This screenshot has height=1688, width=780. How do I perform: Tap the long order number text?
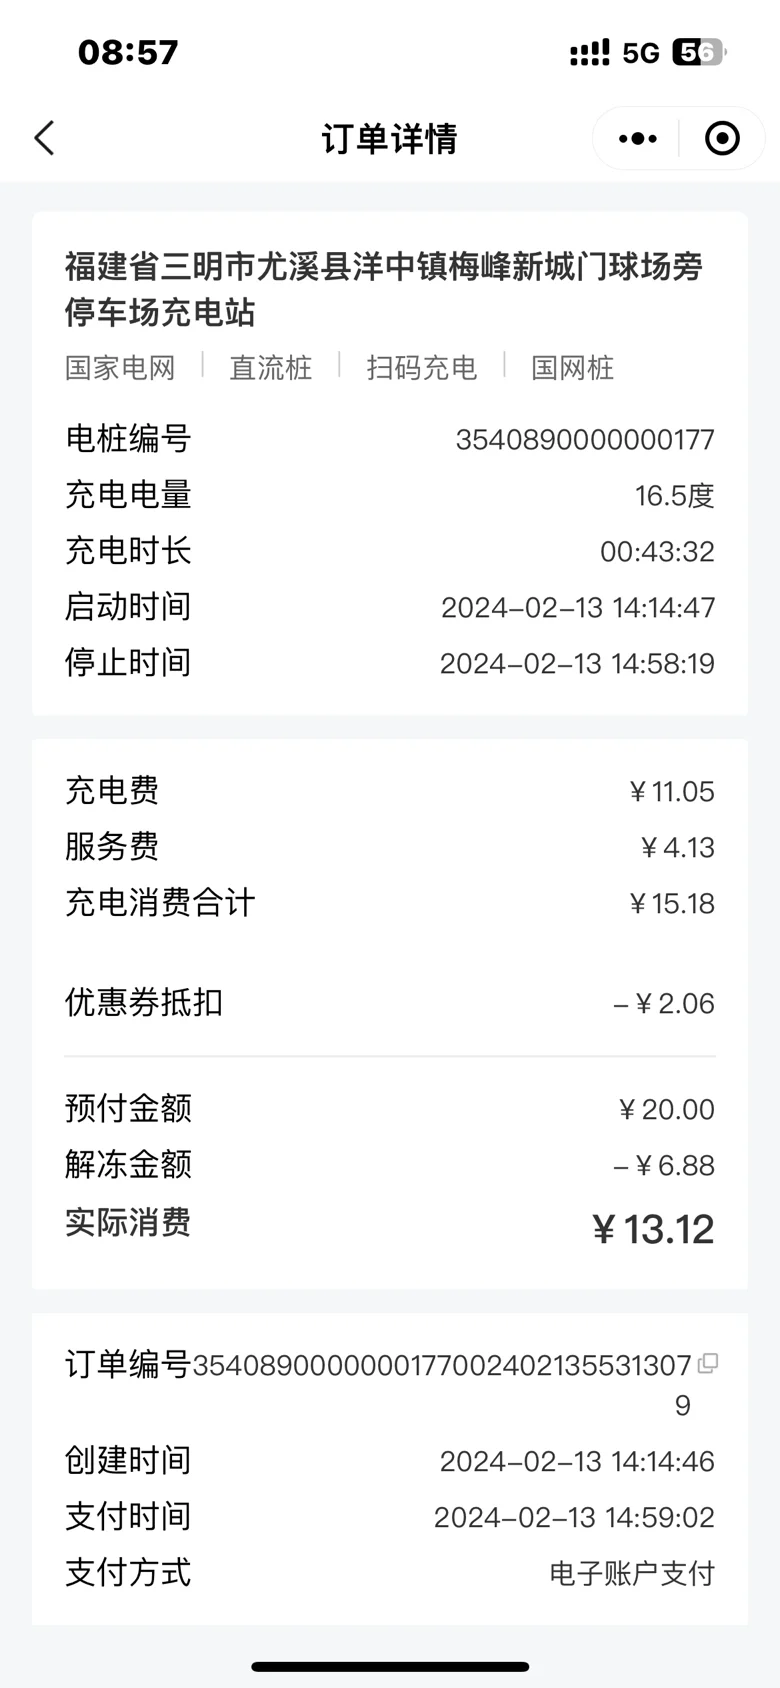(442, 1365)
